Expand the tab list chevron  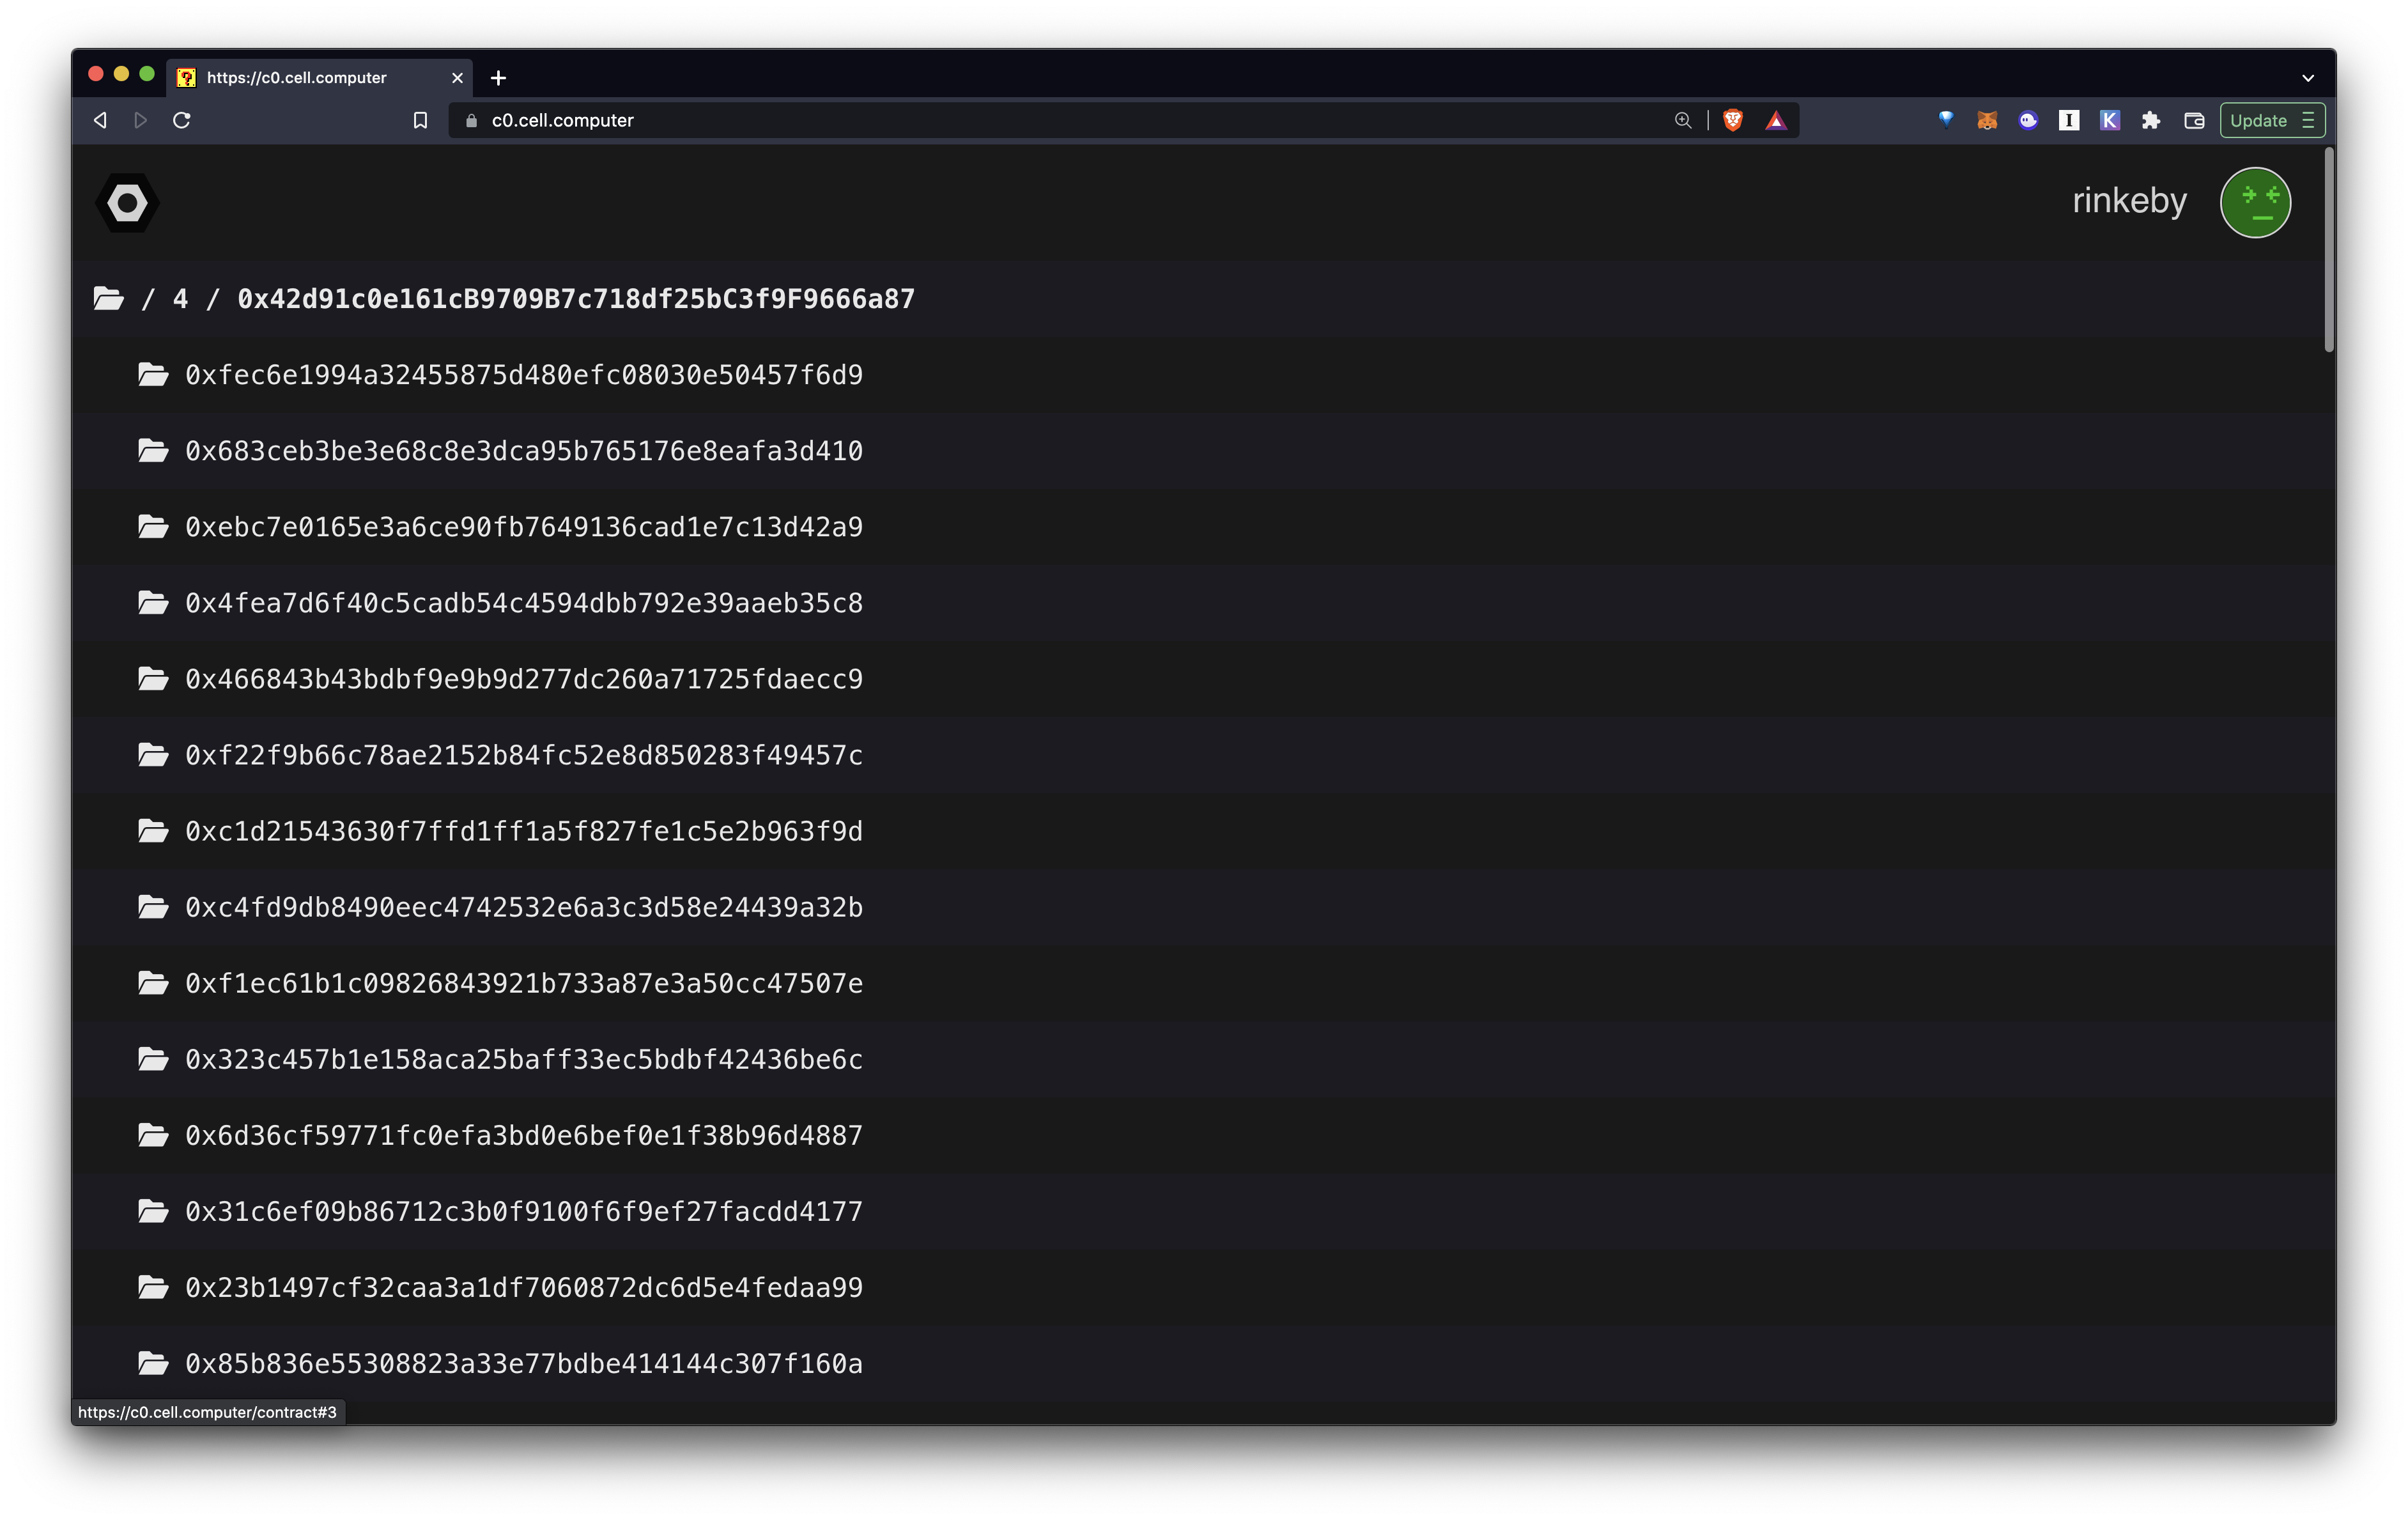tap(2307, 77)
